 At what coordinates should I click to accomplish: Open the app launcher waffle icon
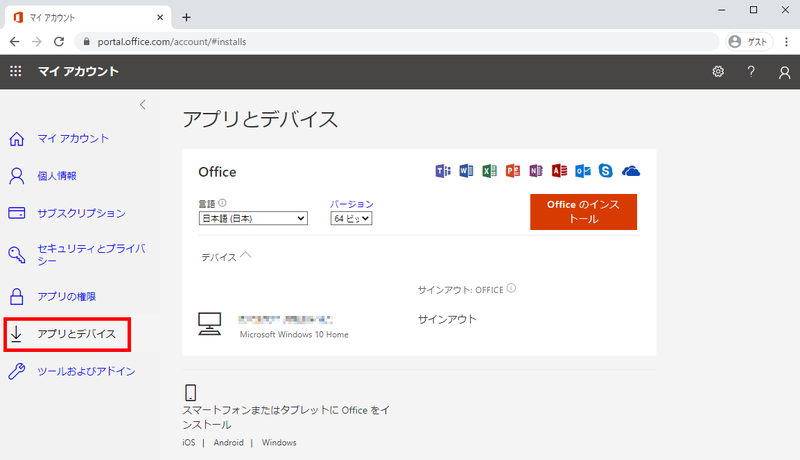point(16,71)
